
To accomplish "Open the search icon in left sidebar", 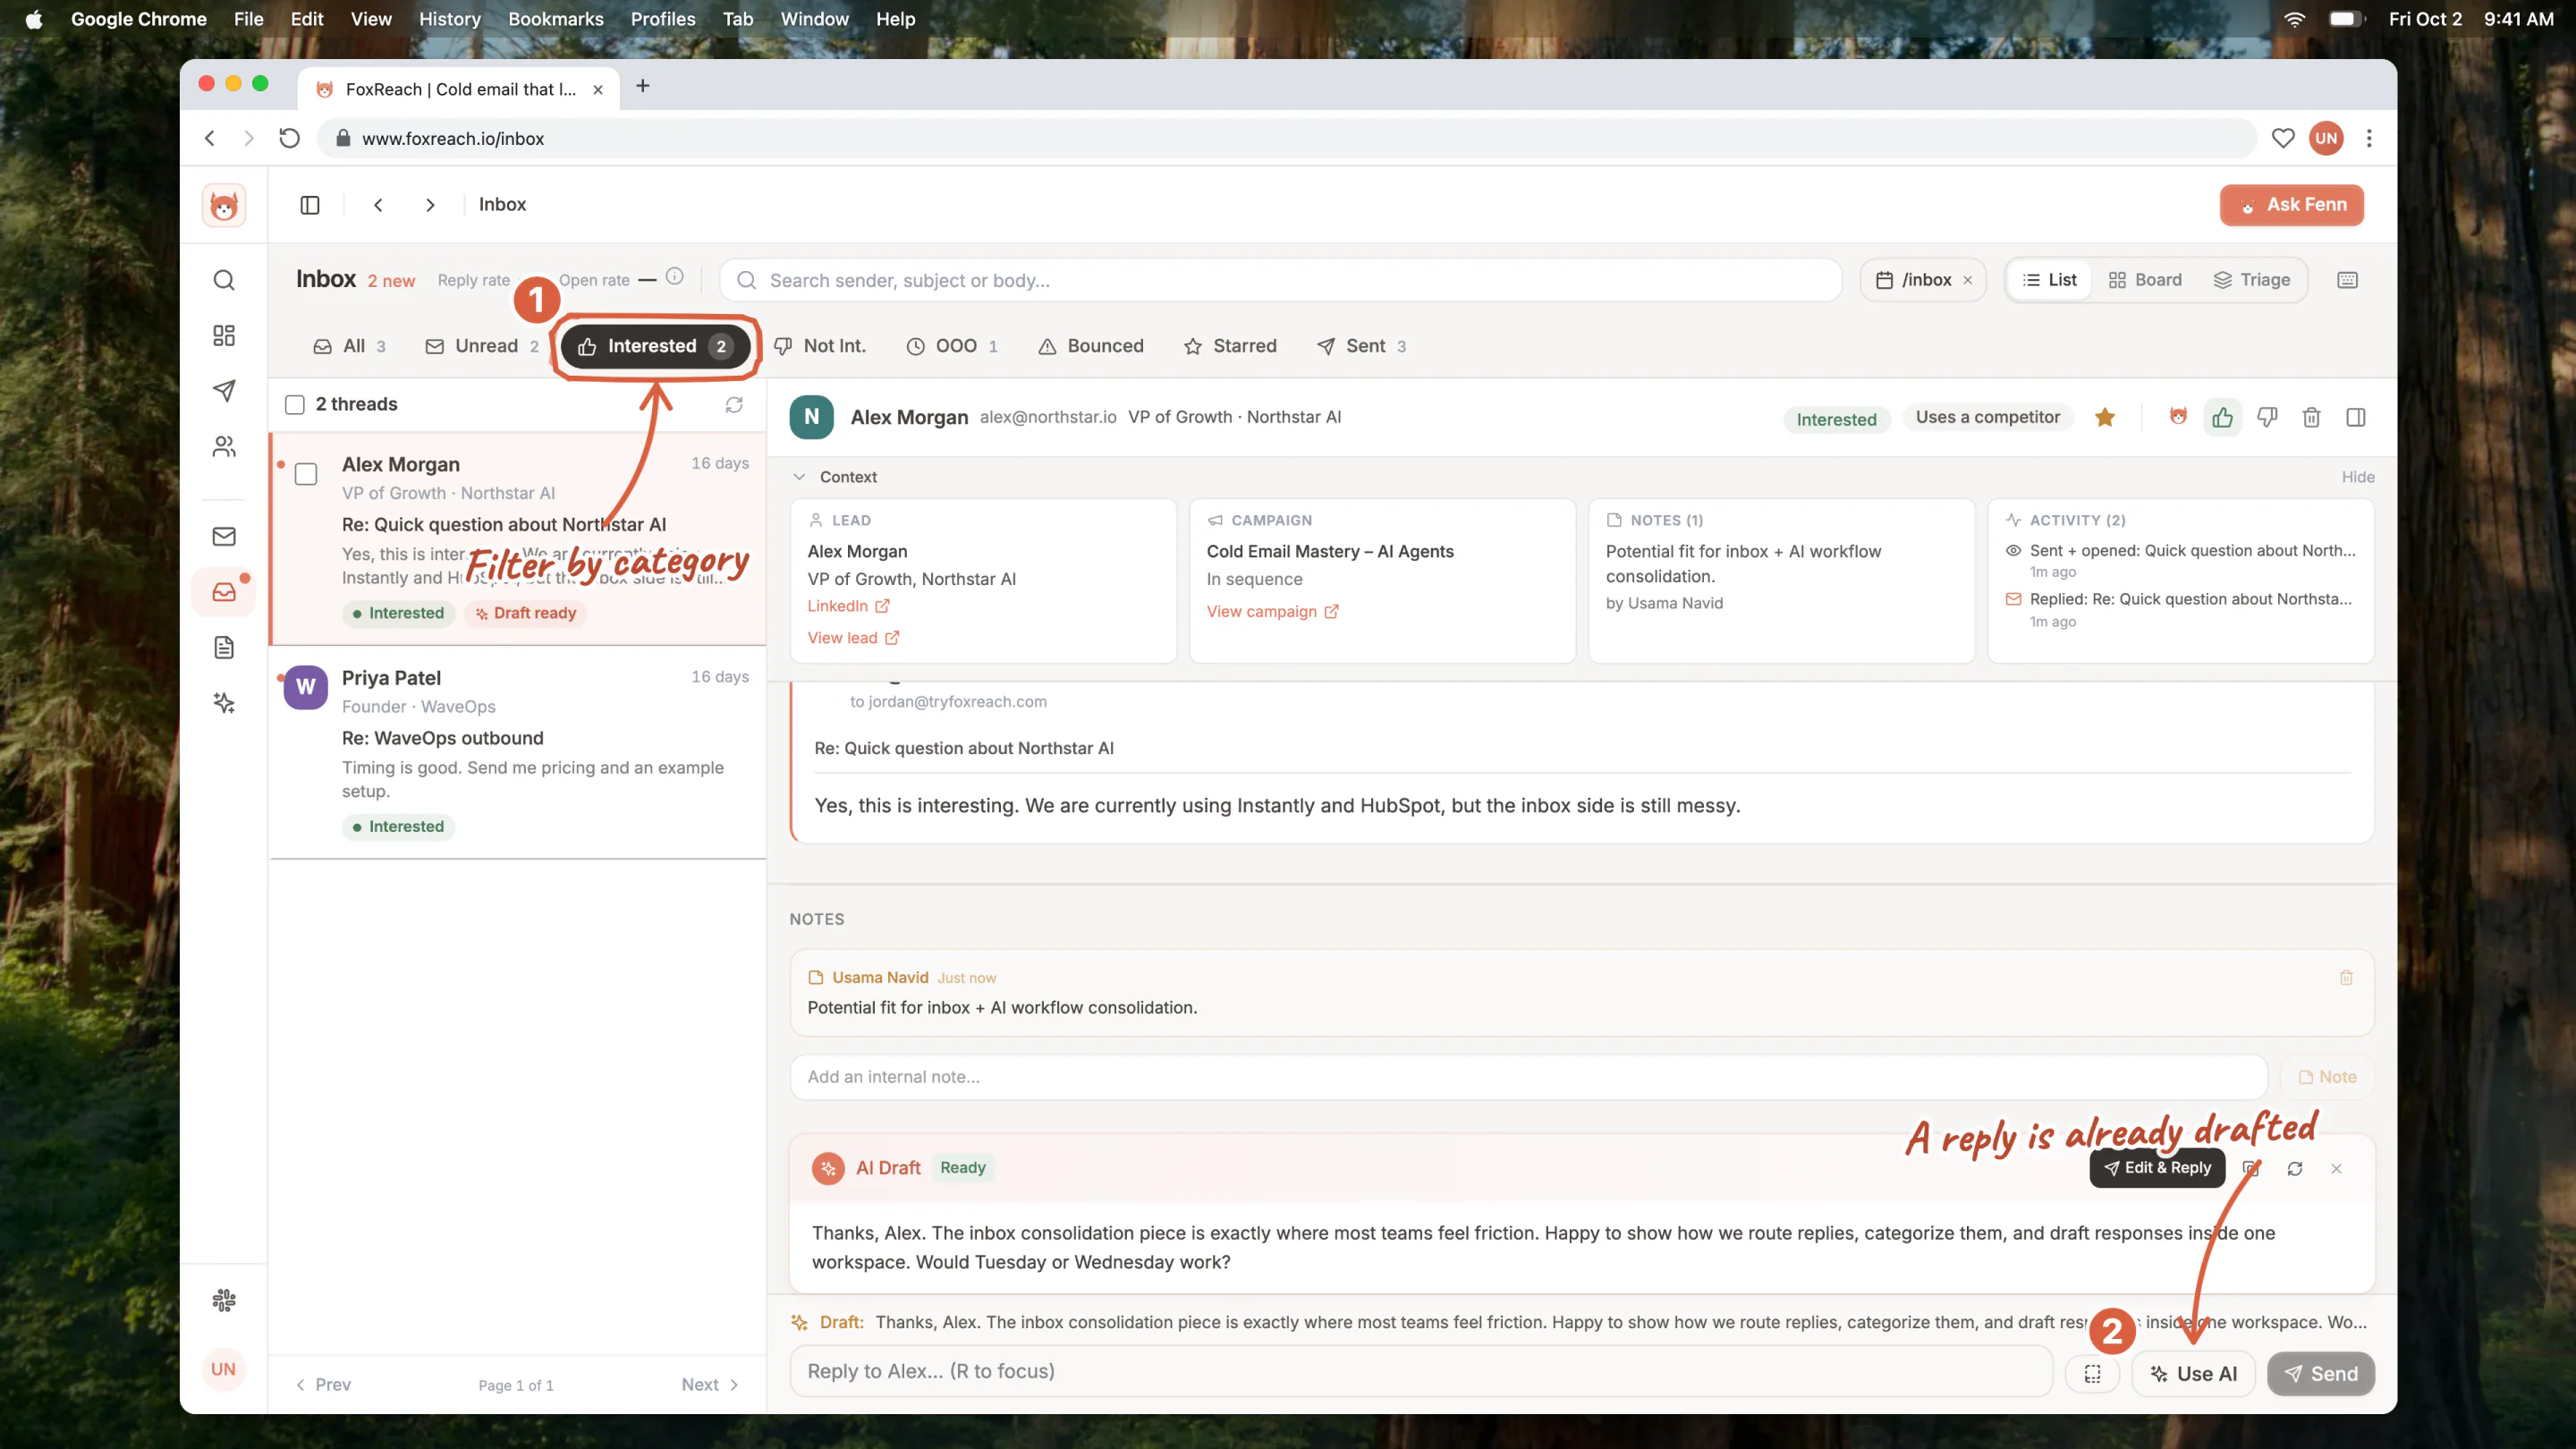I will [x=224, y=280].
